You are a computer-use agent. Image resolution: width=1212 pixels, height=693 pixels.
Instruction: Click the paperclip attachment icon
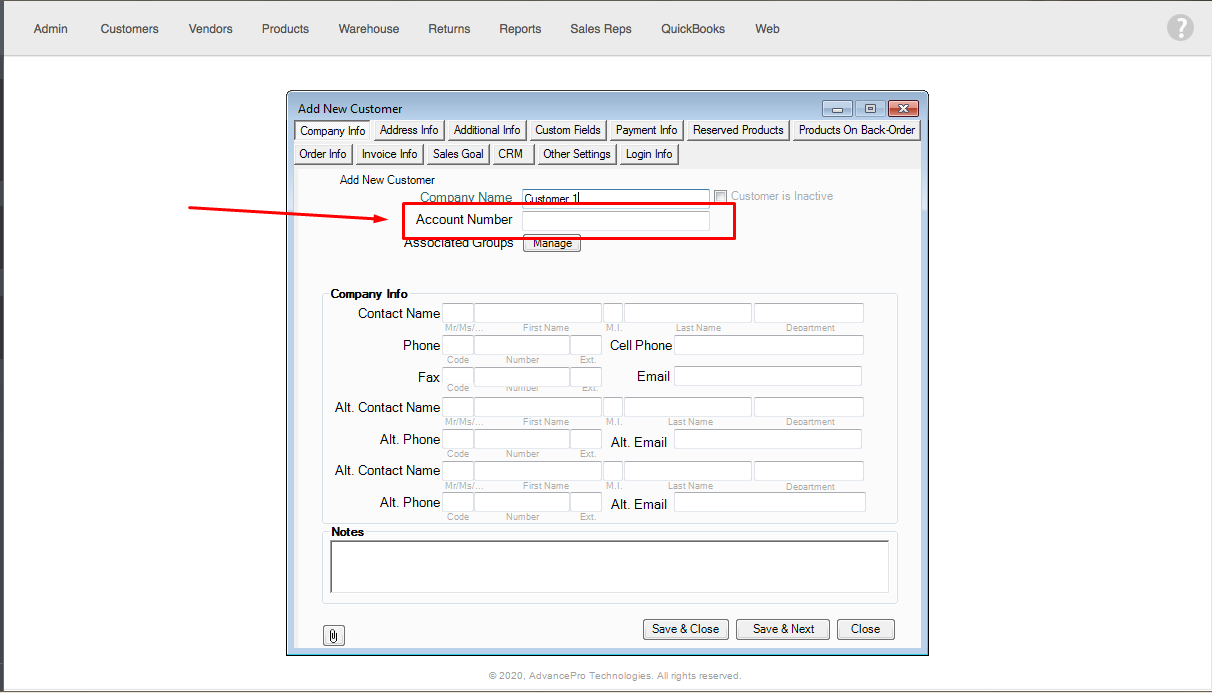[x=334, y=635]
